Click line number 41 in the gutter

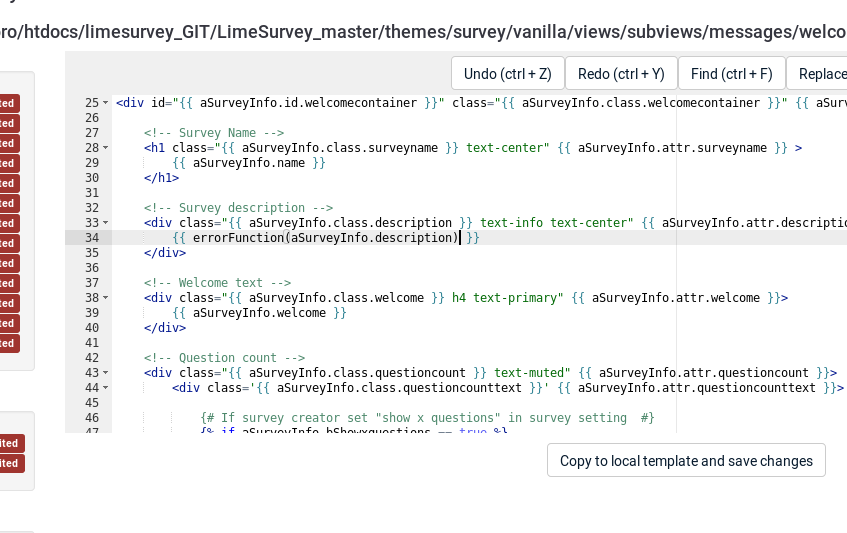click(92, 343)
